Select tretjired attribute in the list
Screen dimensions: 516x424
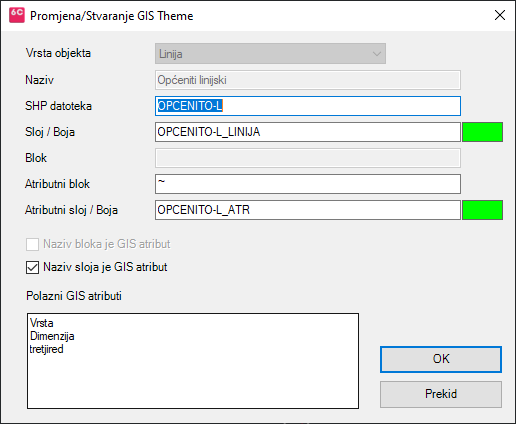coord(46,349)
